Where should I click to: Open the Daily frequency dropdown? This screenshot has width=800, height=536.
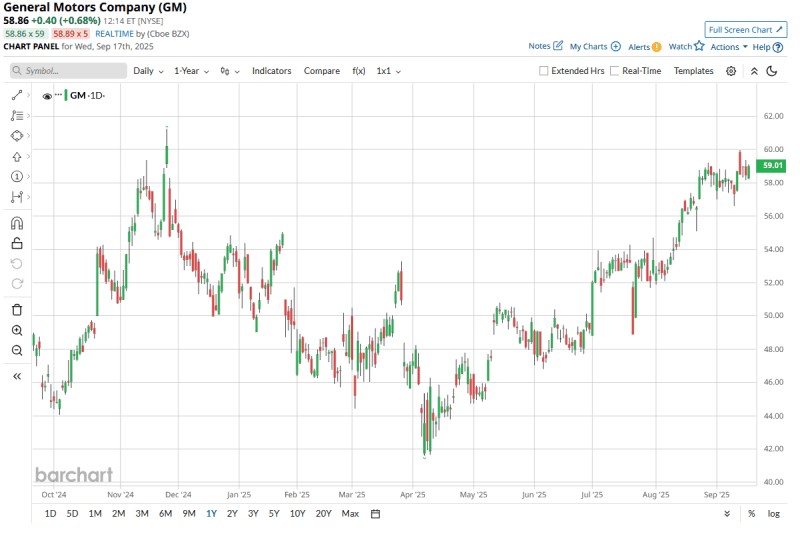[148, 71]
